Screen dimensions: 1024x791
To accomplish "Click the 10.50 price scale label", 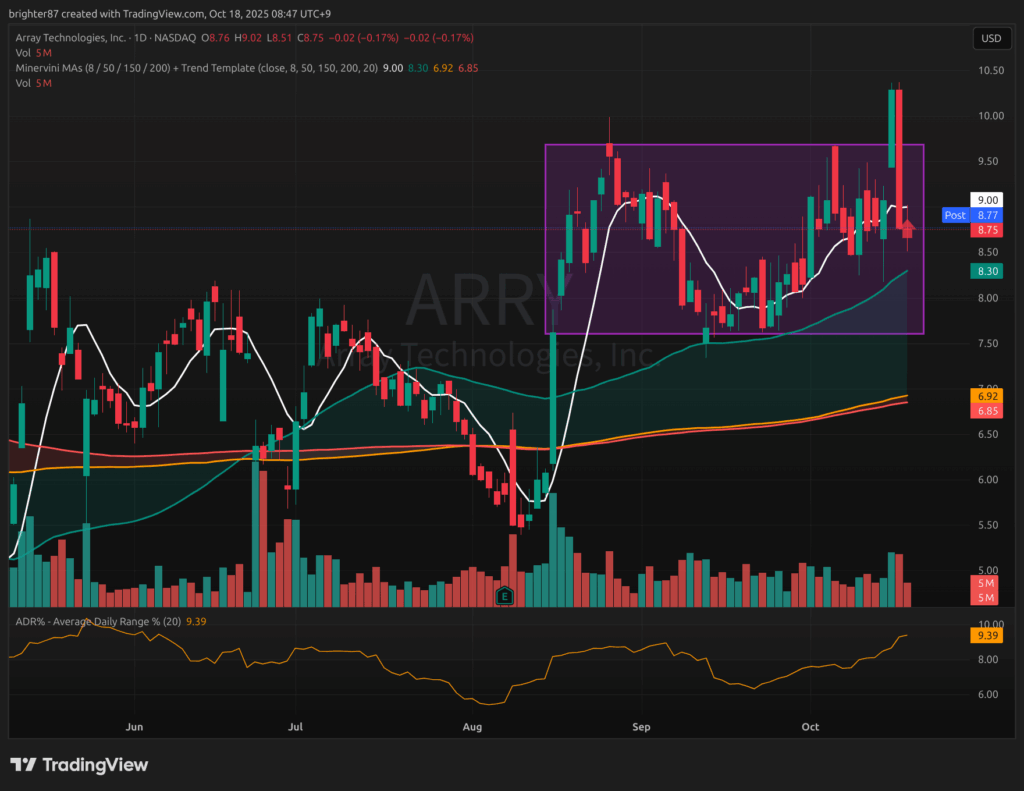I will click(x=991, y=70).
